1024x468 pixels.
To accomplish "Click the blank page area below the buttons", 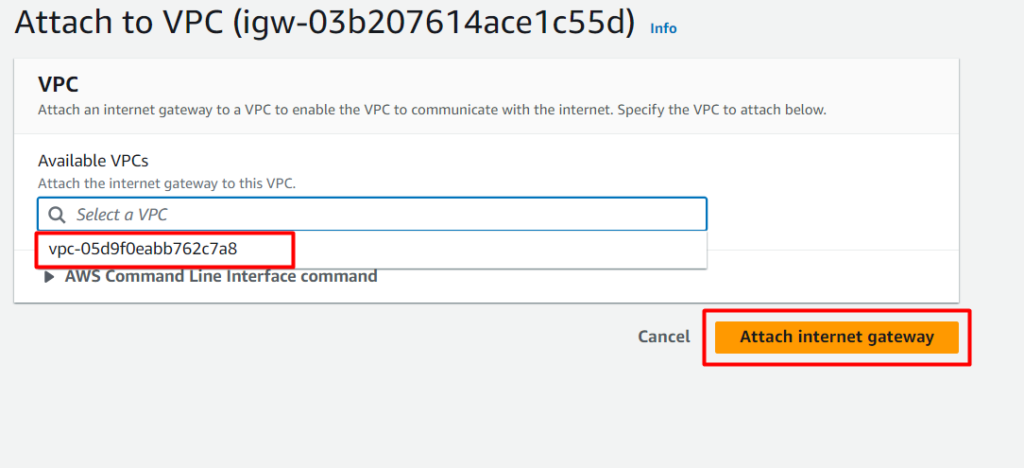I will (500, 420).
